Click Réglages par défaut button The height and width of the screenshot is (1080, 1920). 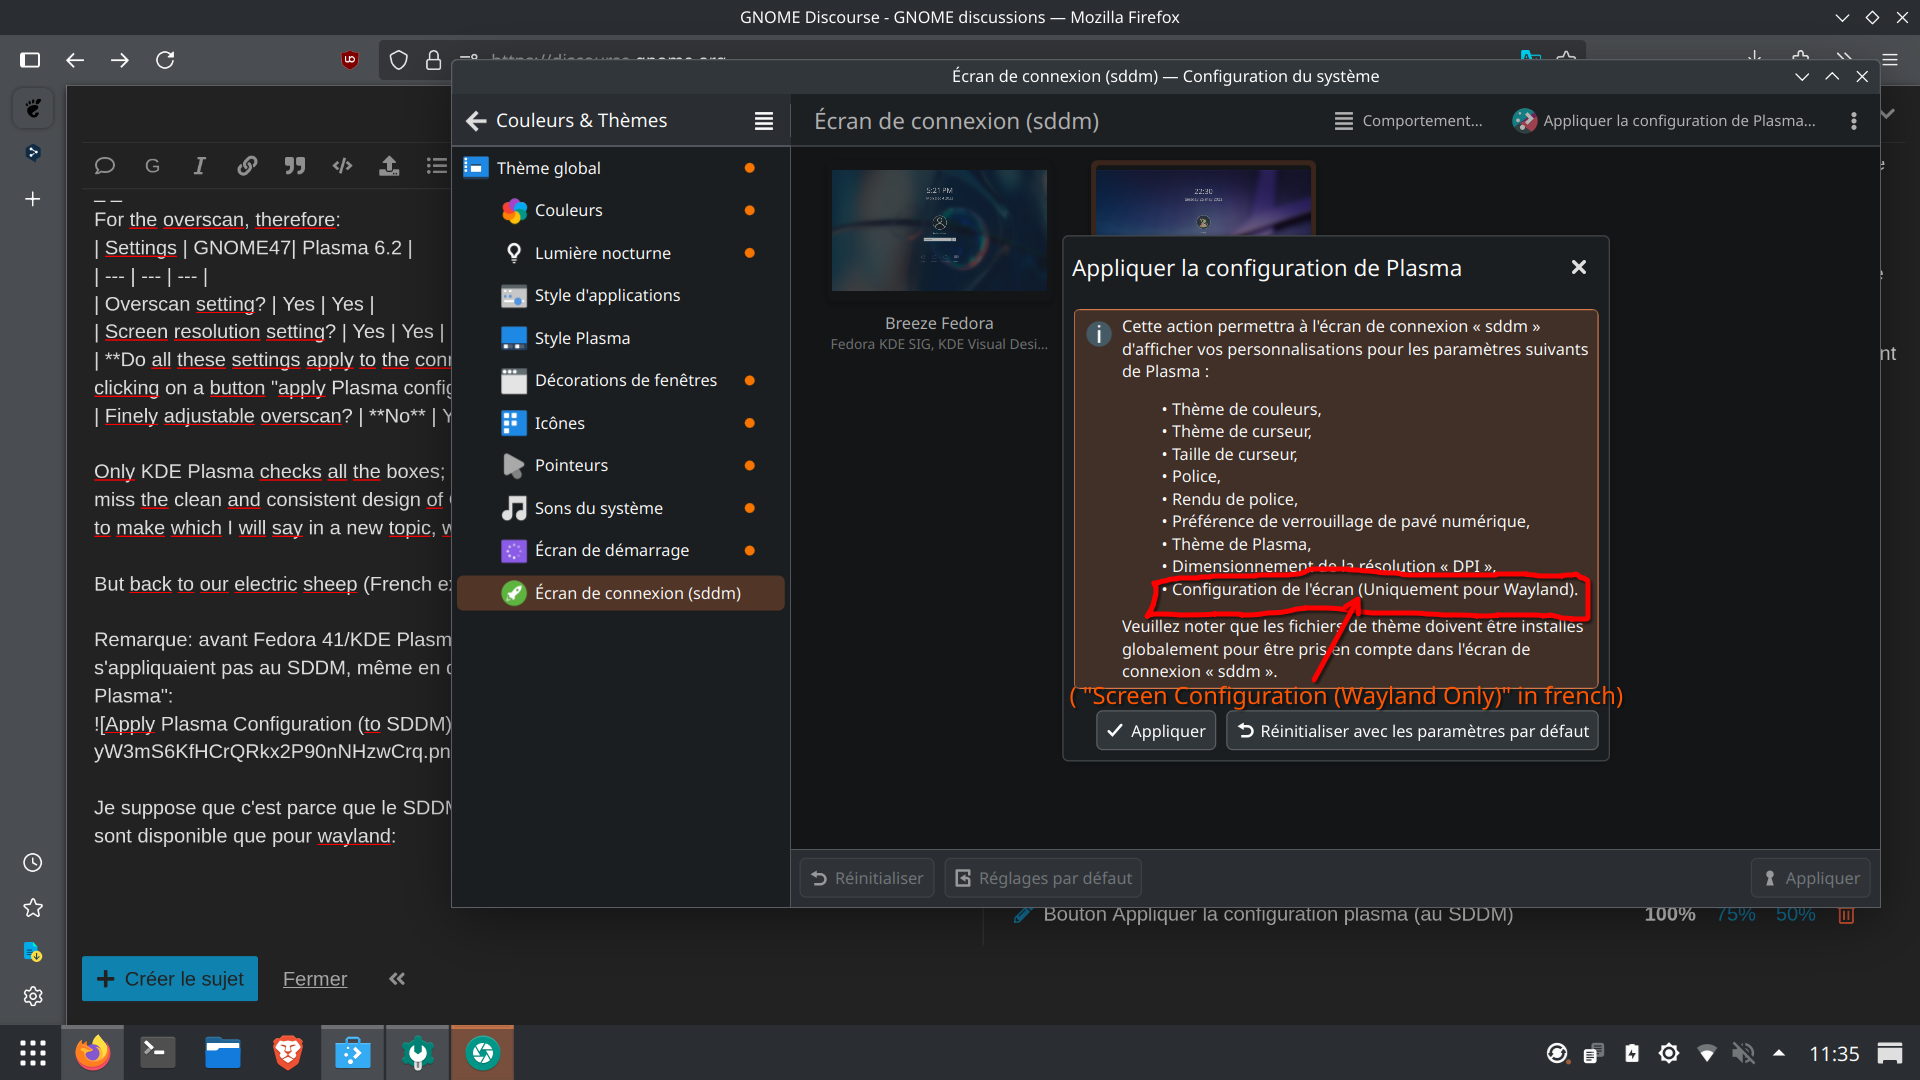click(x=1043, y=878)
